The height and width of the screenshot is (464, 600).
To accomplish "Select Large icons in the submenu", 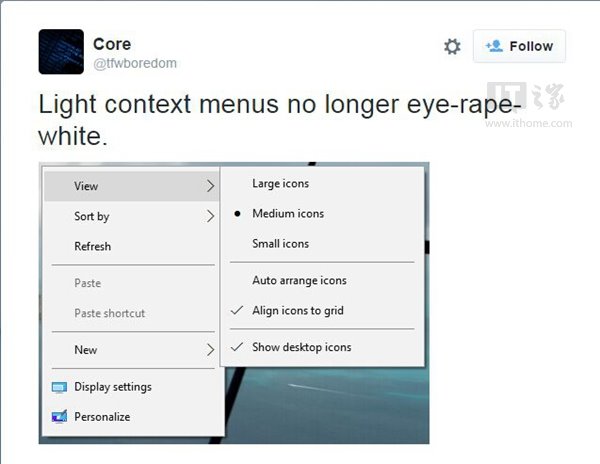I will (280, 183).
